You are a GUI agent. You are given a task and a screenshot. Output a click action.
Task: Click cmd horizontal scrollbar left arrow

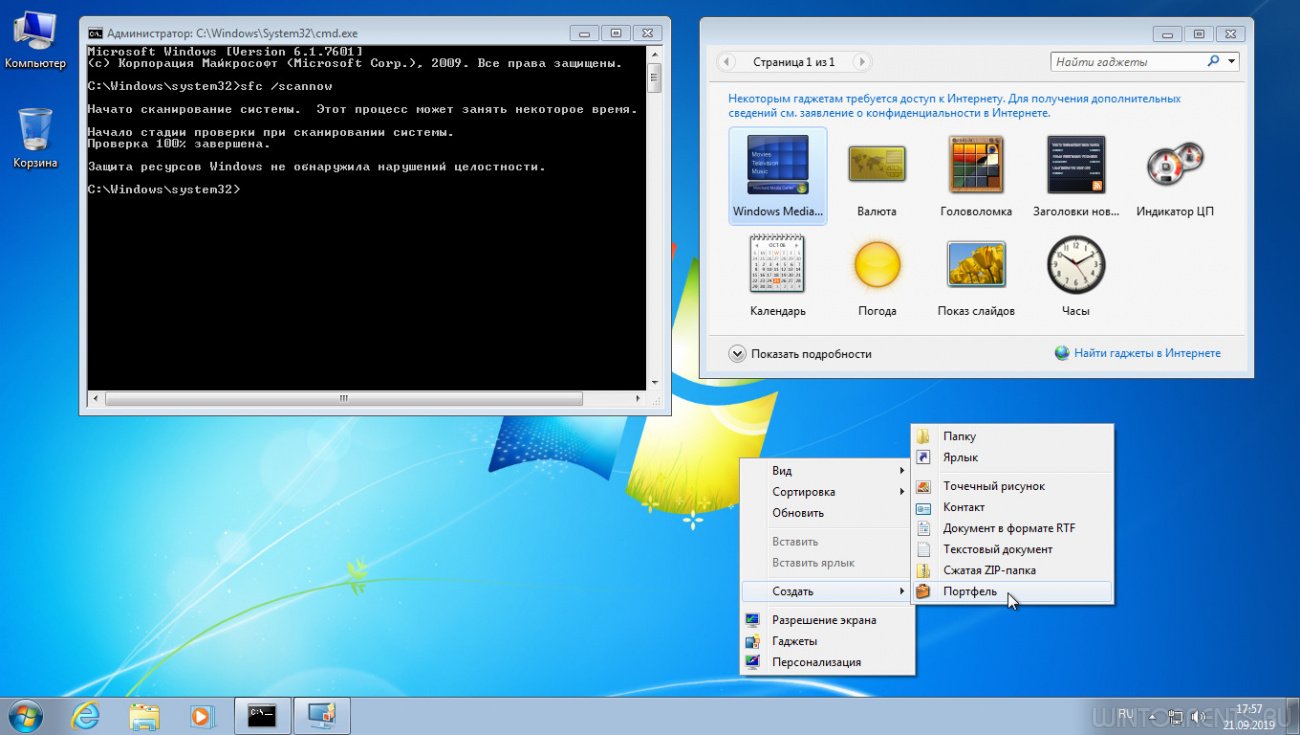pyautogui.click(x=96, y=398)
